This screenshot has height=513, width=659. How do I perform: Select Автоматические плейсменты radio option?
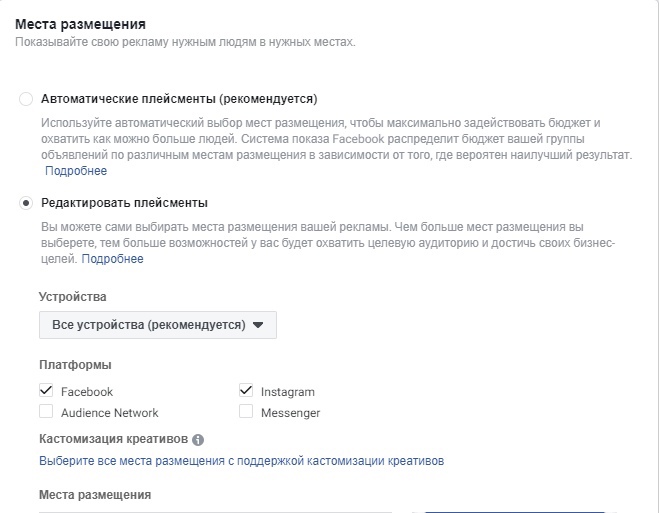[26, 99]
